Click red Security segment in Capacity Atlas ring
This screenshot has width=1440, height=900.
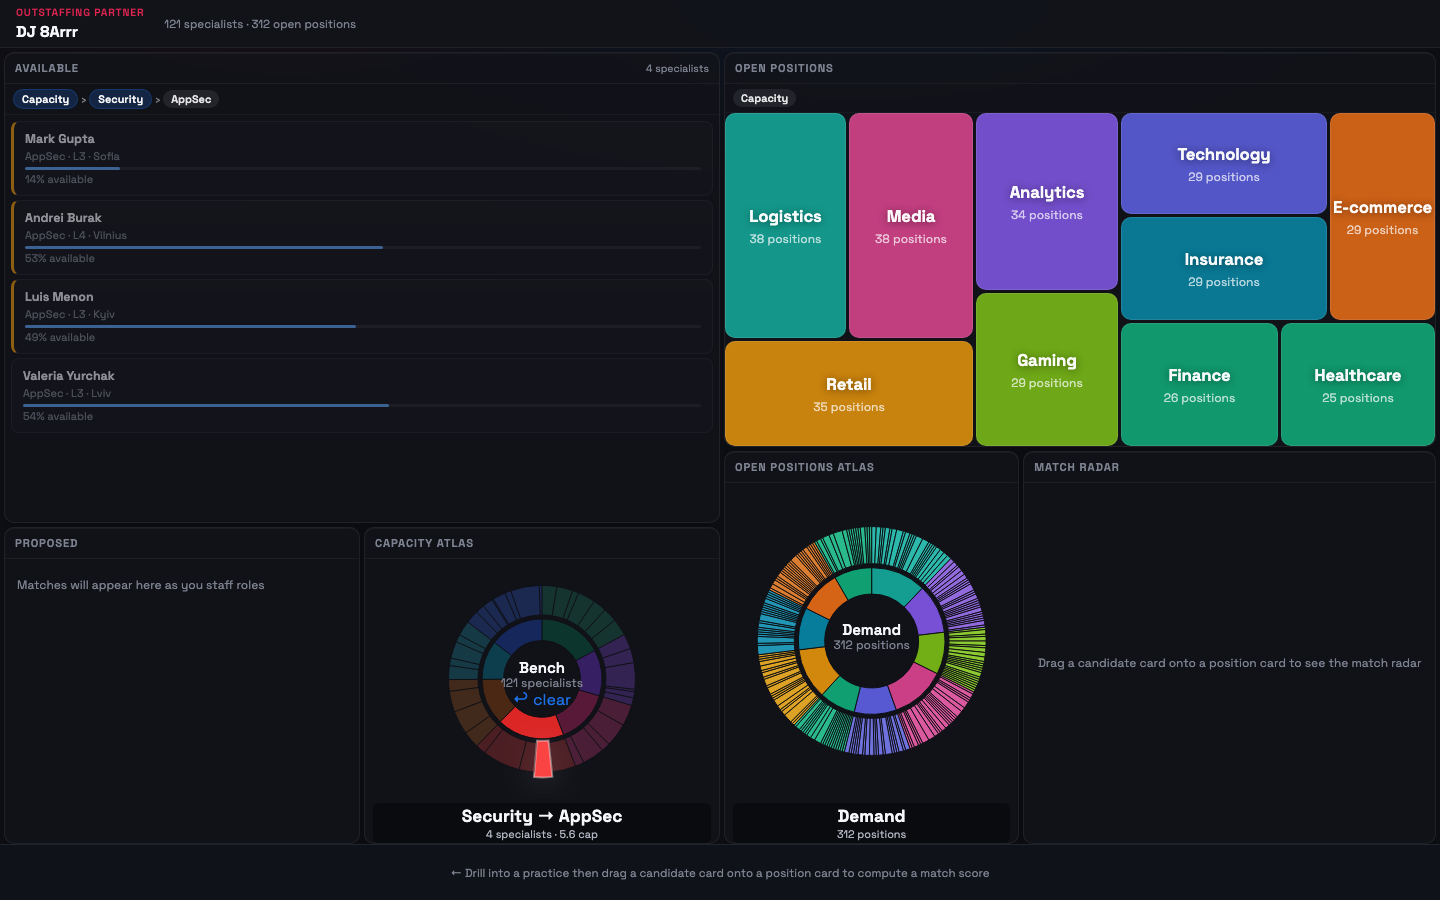click(530, 722)
